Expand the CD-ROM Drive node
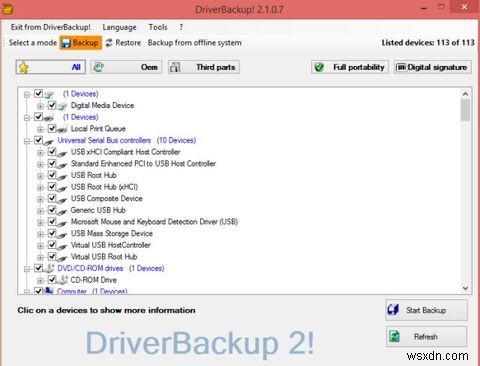This screenshot has height=366, width=480. click(40, 281)
